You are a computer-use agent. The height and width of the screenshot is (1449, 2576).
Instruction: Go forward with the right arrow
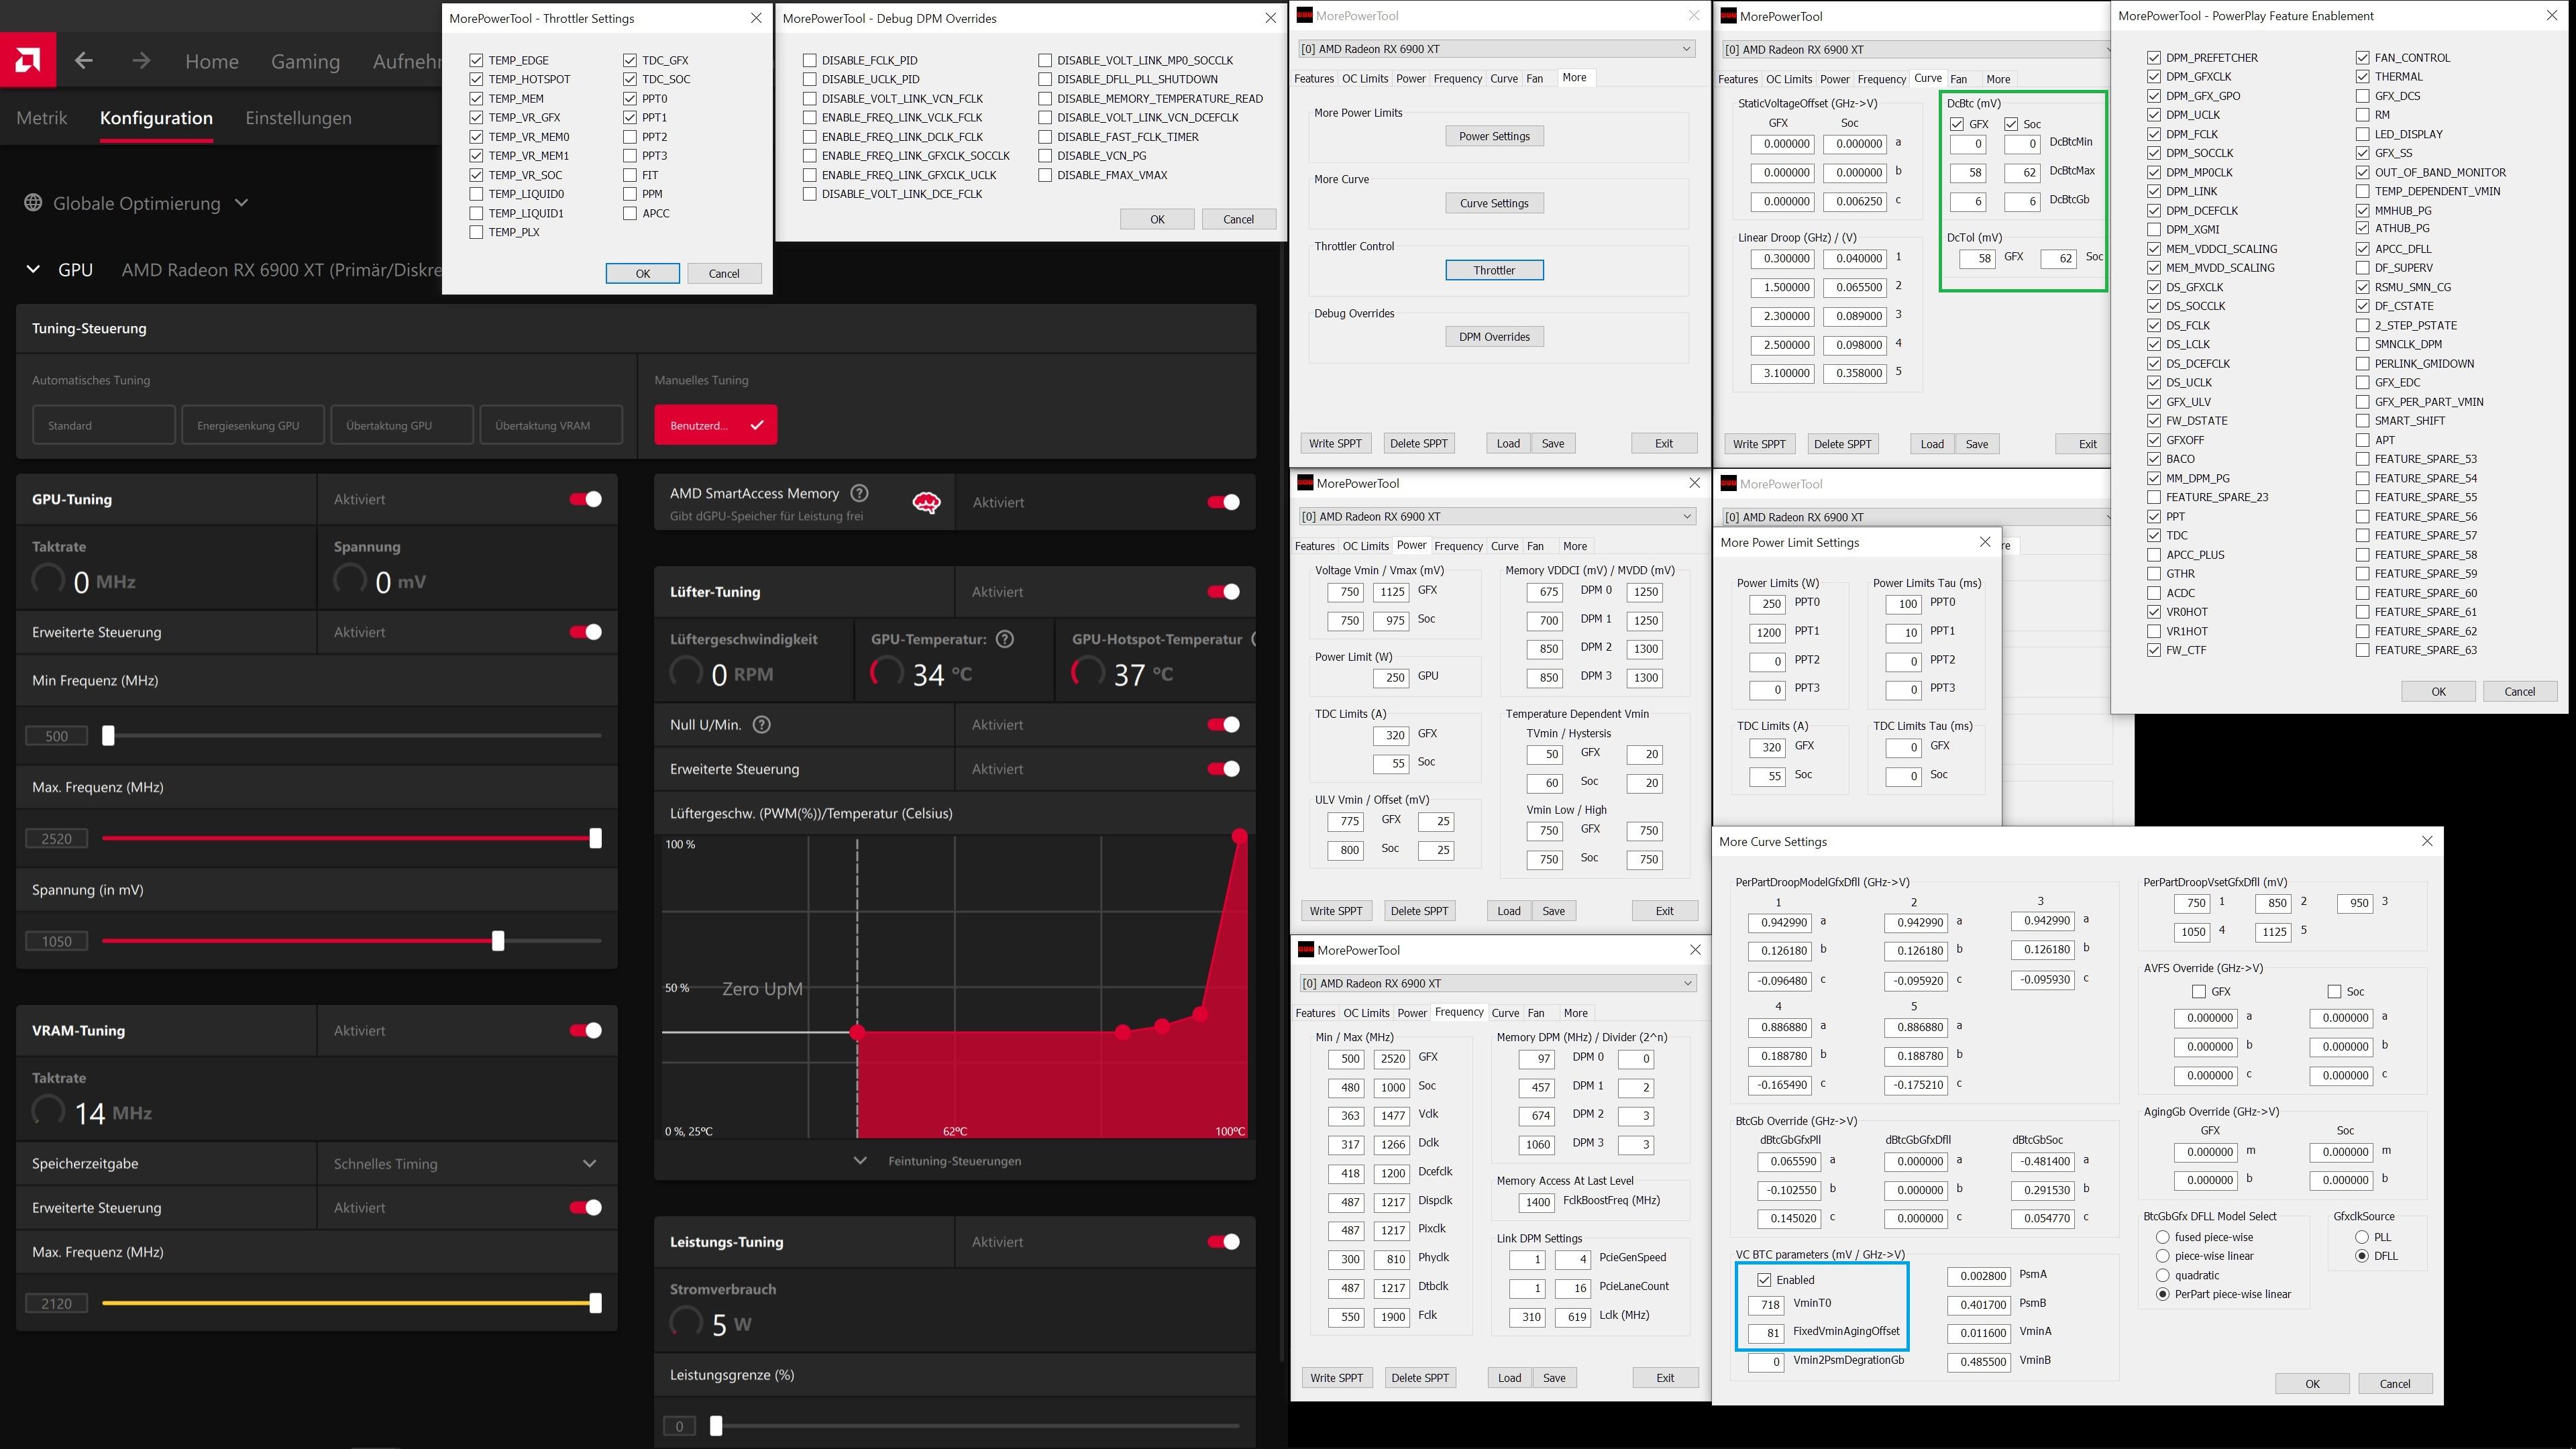coord(141,61)
